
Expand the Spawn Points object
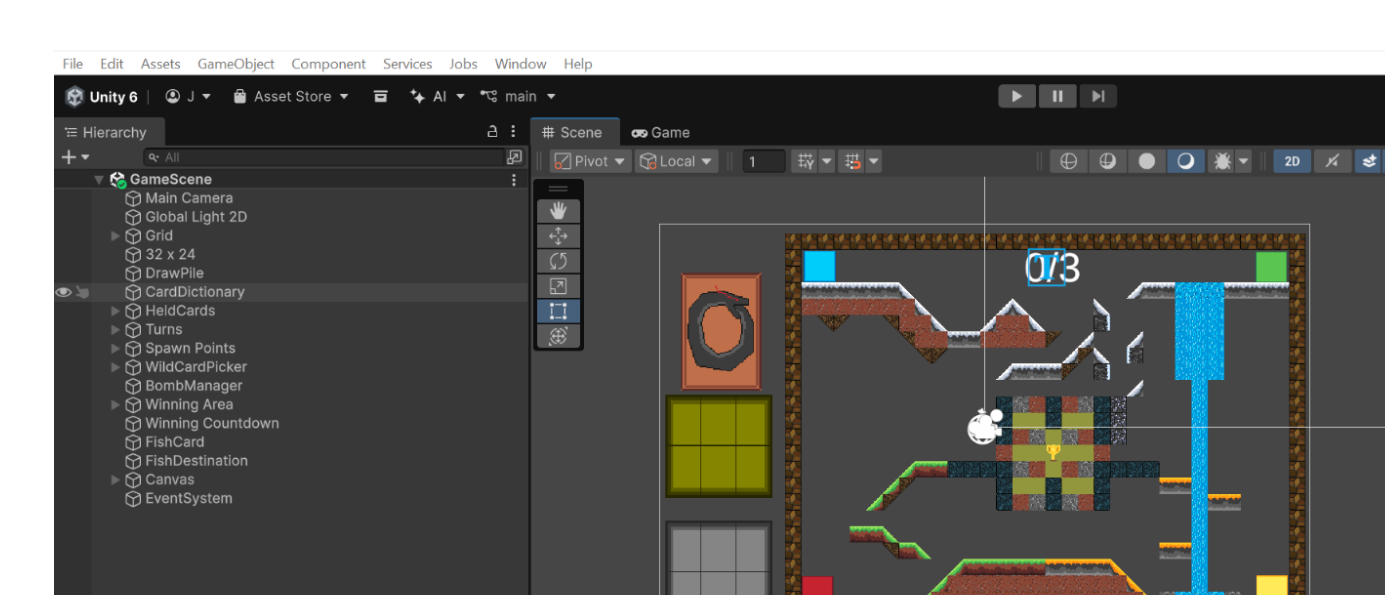(115, 349)
